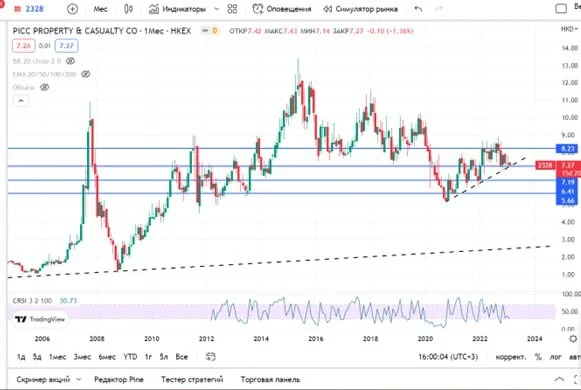Open go-to-date calendar icon
The image size is (581, 390).
211,357
